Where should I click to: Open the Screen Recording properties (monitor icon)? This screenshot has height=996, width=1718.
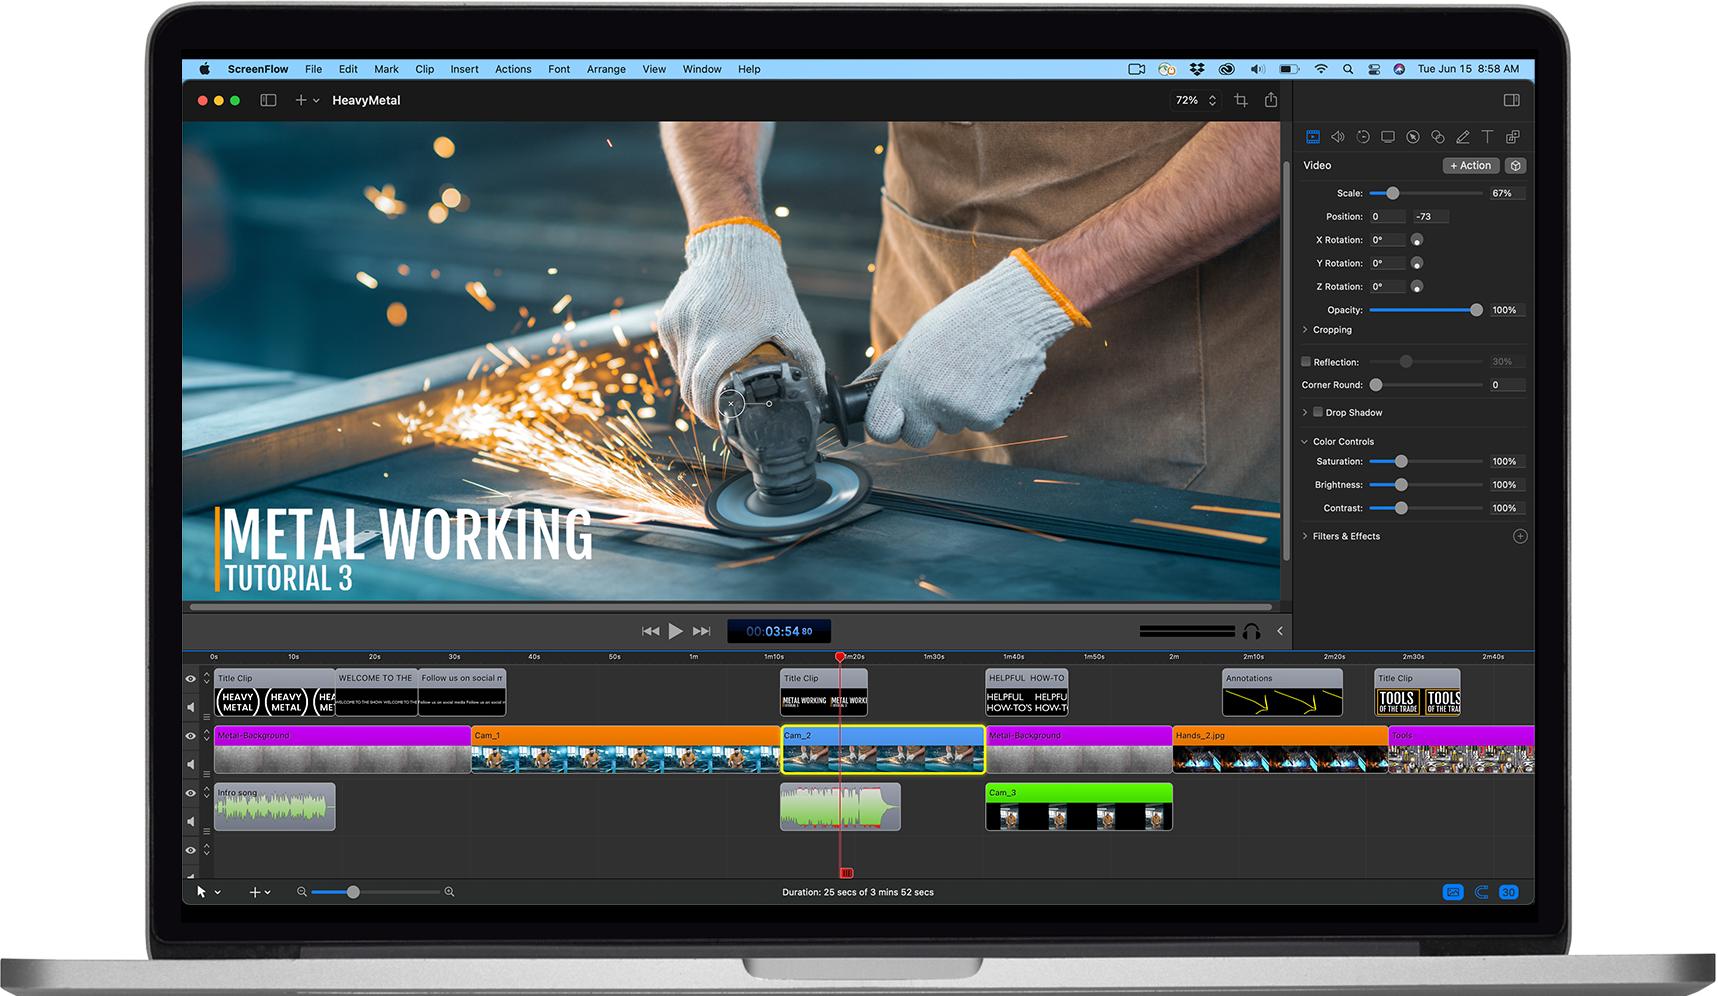click(x=1388, y=137)
